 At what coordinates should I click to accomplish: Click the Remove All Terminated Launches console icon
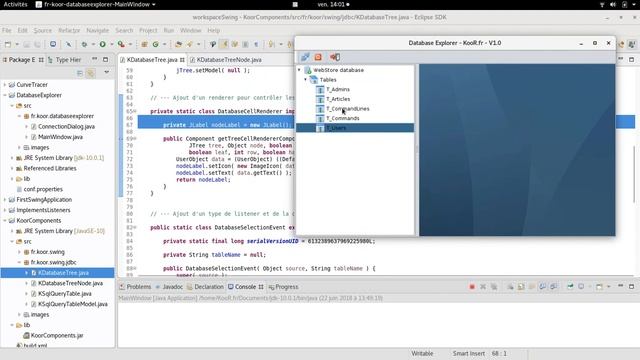pos(494,287)
